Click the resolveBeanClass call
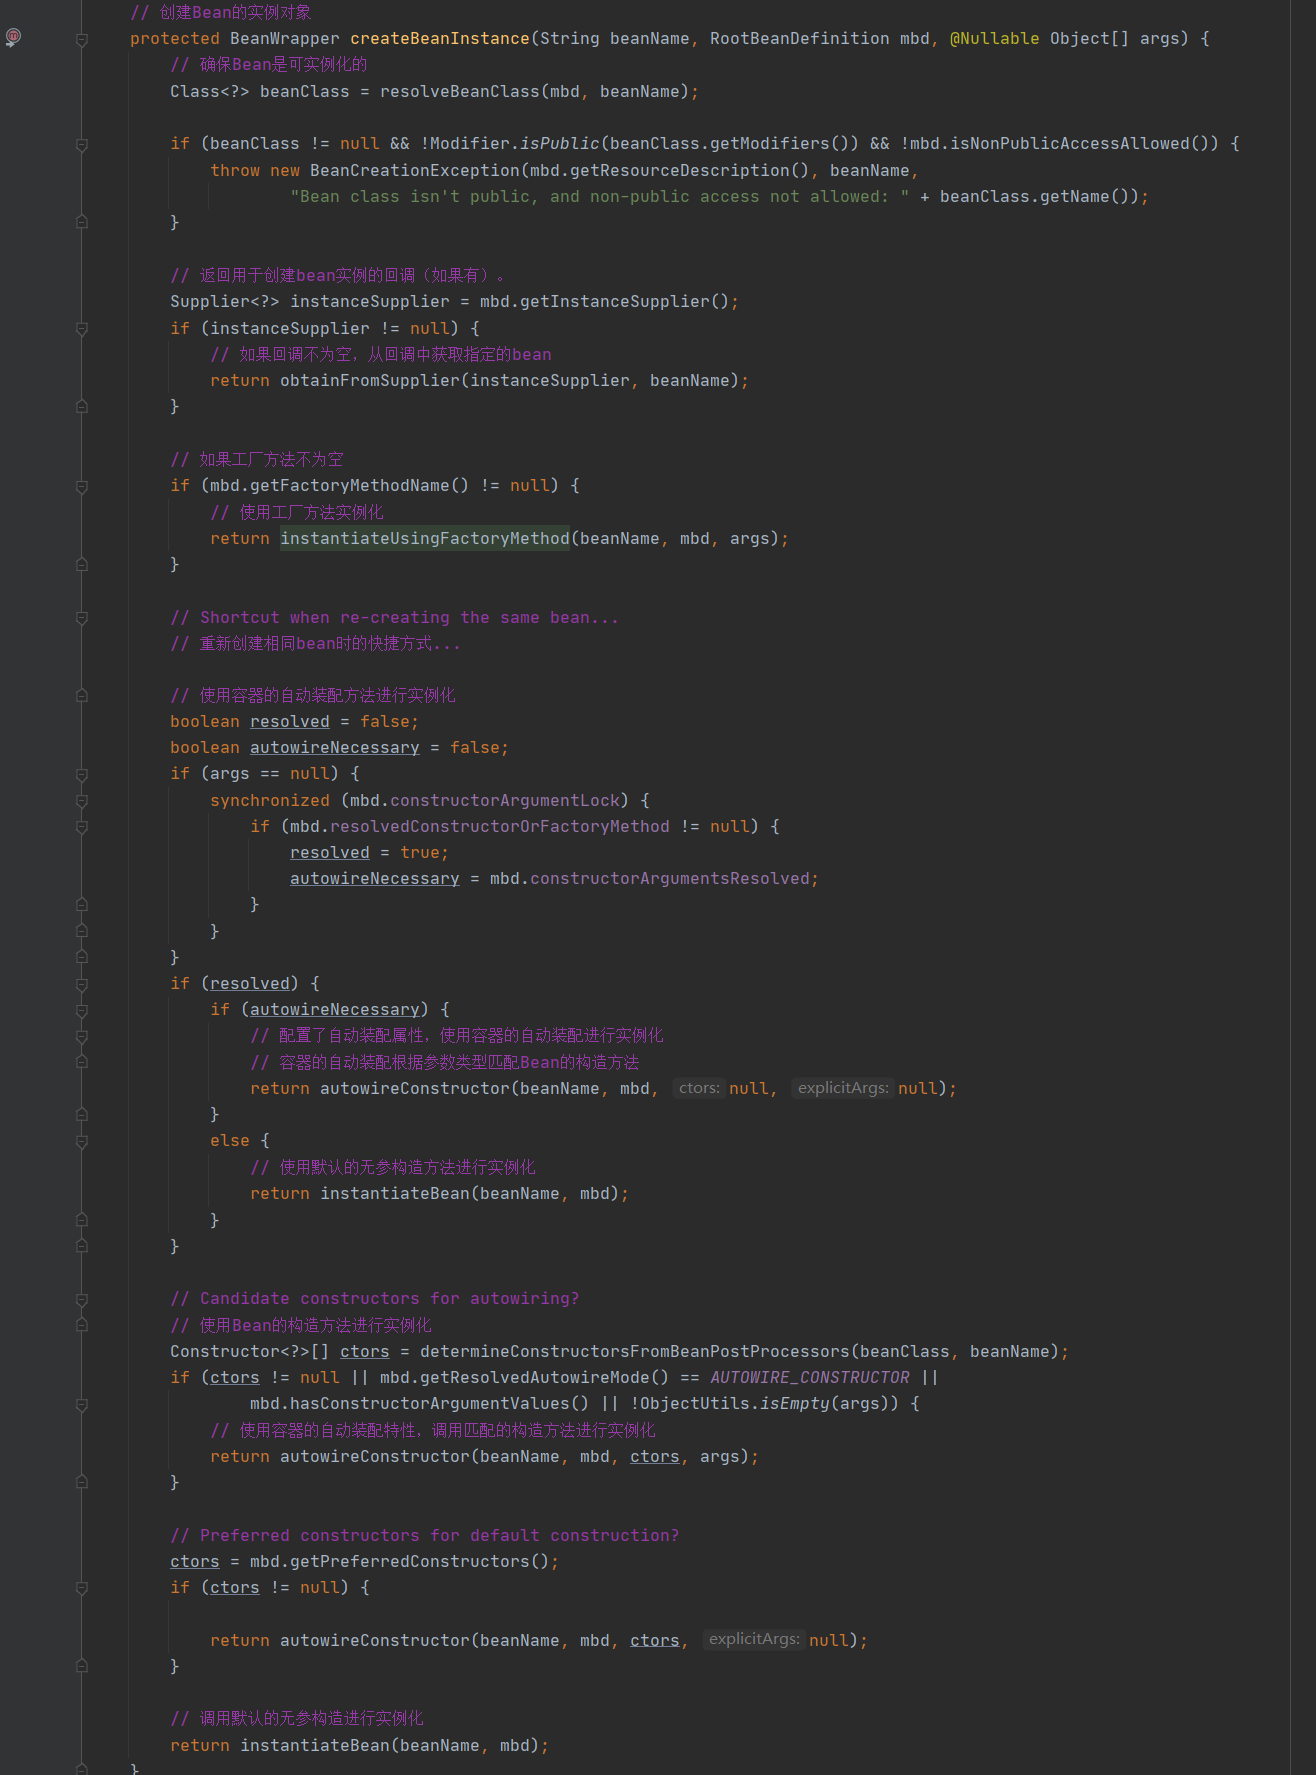Viewport: 1316px width, 1775px height. (459, 91)
